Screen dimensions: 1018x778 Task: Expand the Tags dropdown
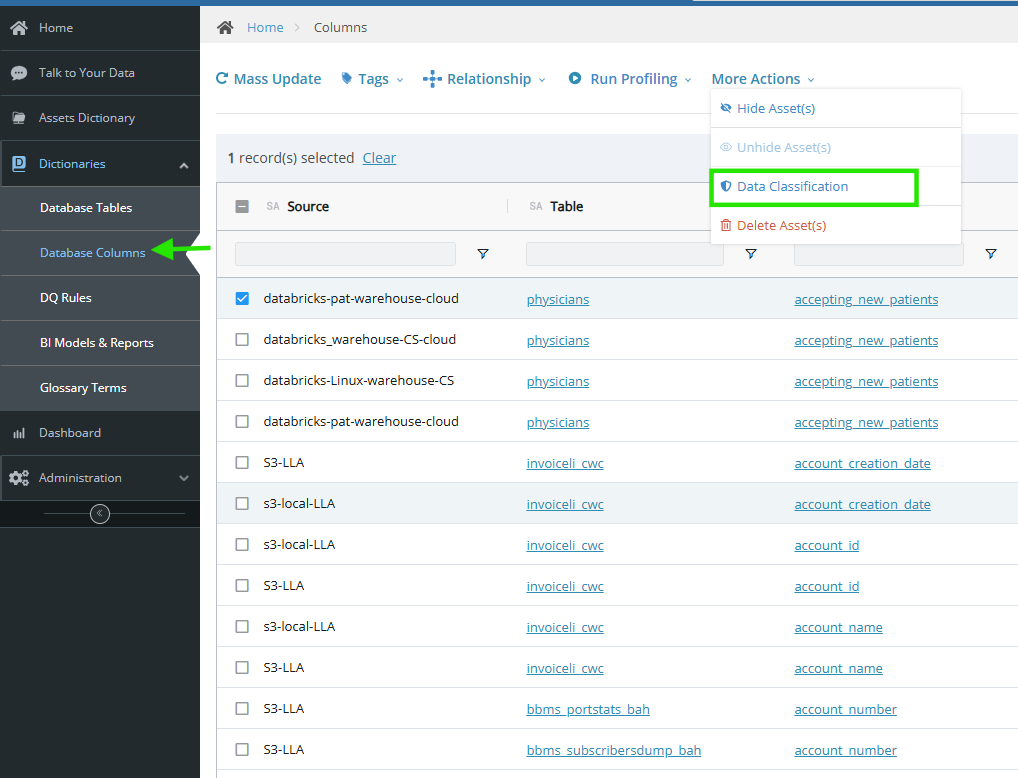pos(372,79)
